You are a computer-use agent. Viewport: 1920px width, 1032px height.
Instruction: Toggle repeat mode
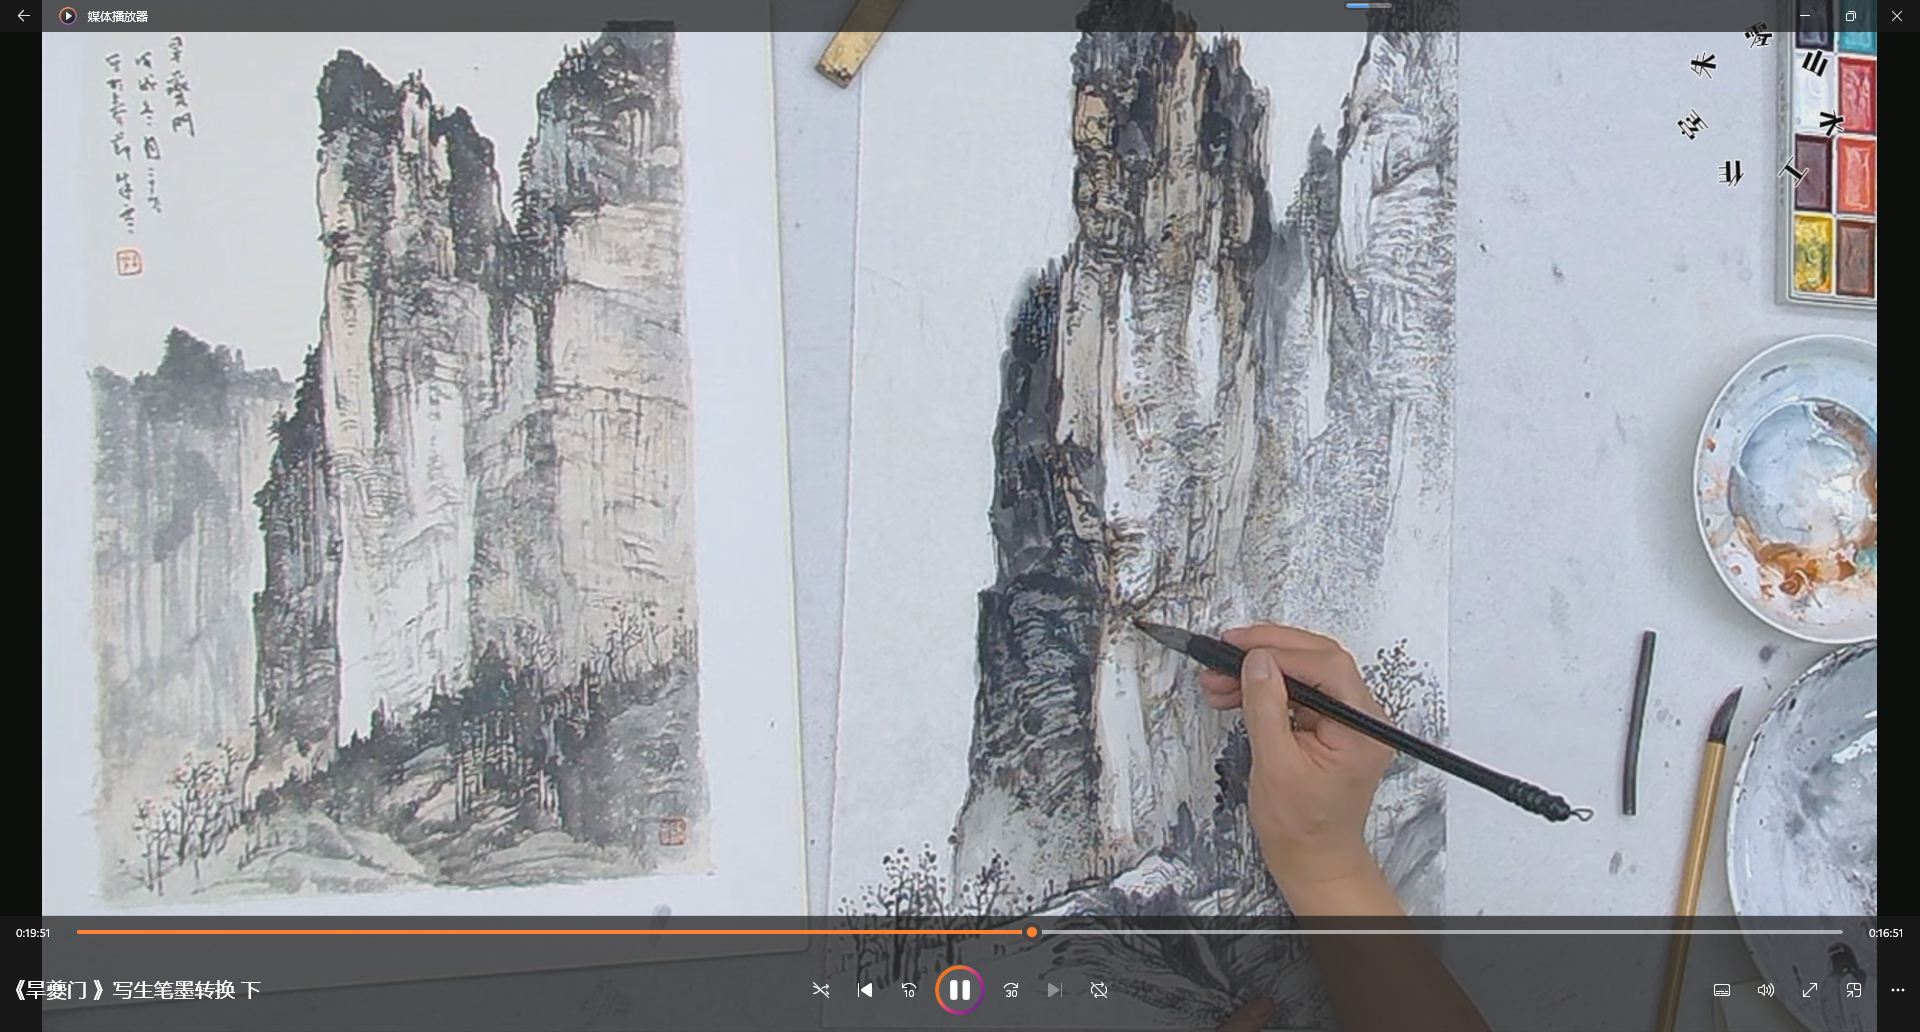tap(1099, 990)
